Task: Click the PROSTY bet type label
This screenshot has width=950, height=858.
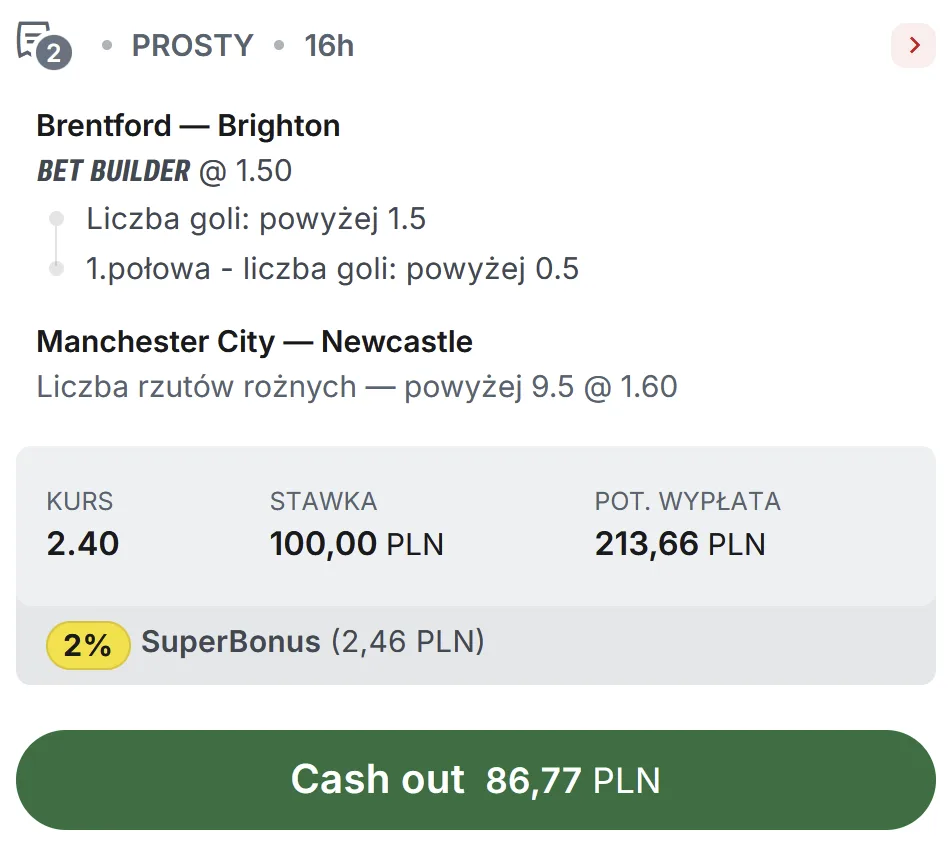Action: click(x=192, y=44)
